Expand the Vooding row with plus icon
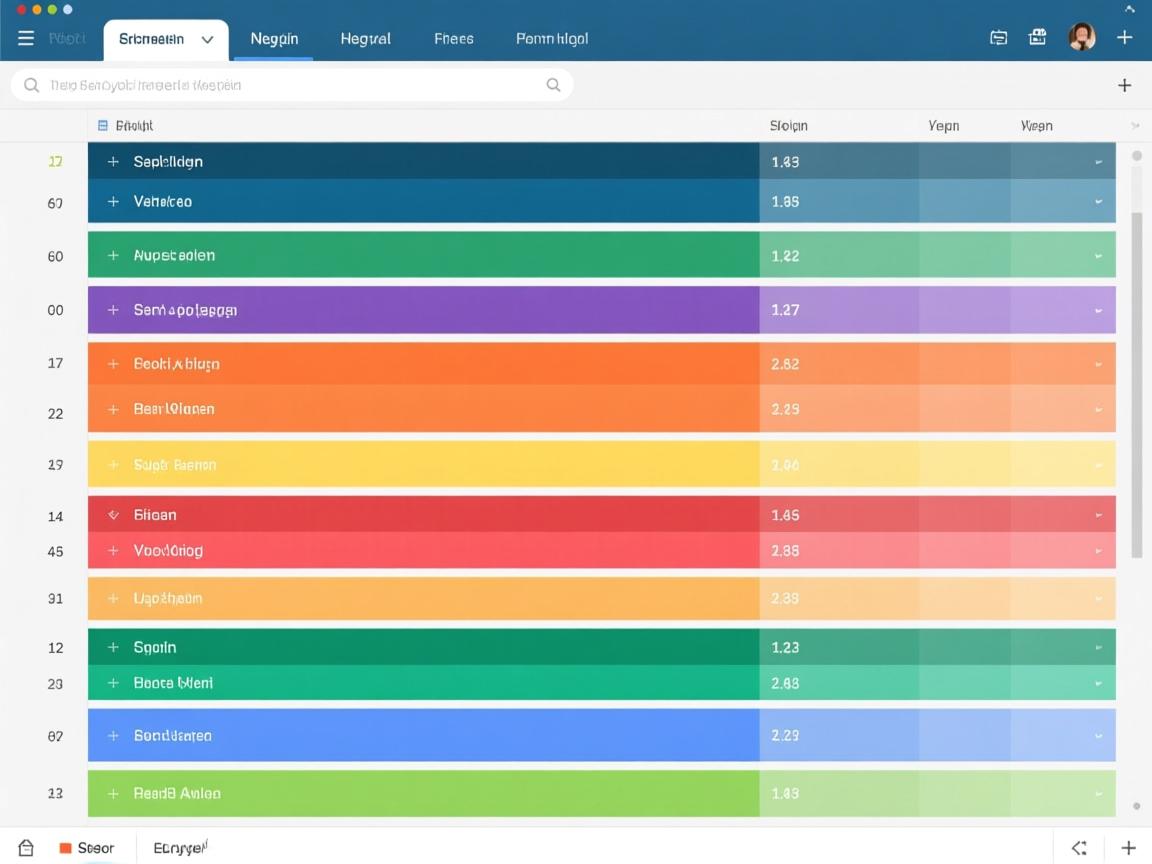The height and width of the screenshot is (864, 1152). [113, 551]
